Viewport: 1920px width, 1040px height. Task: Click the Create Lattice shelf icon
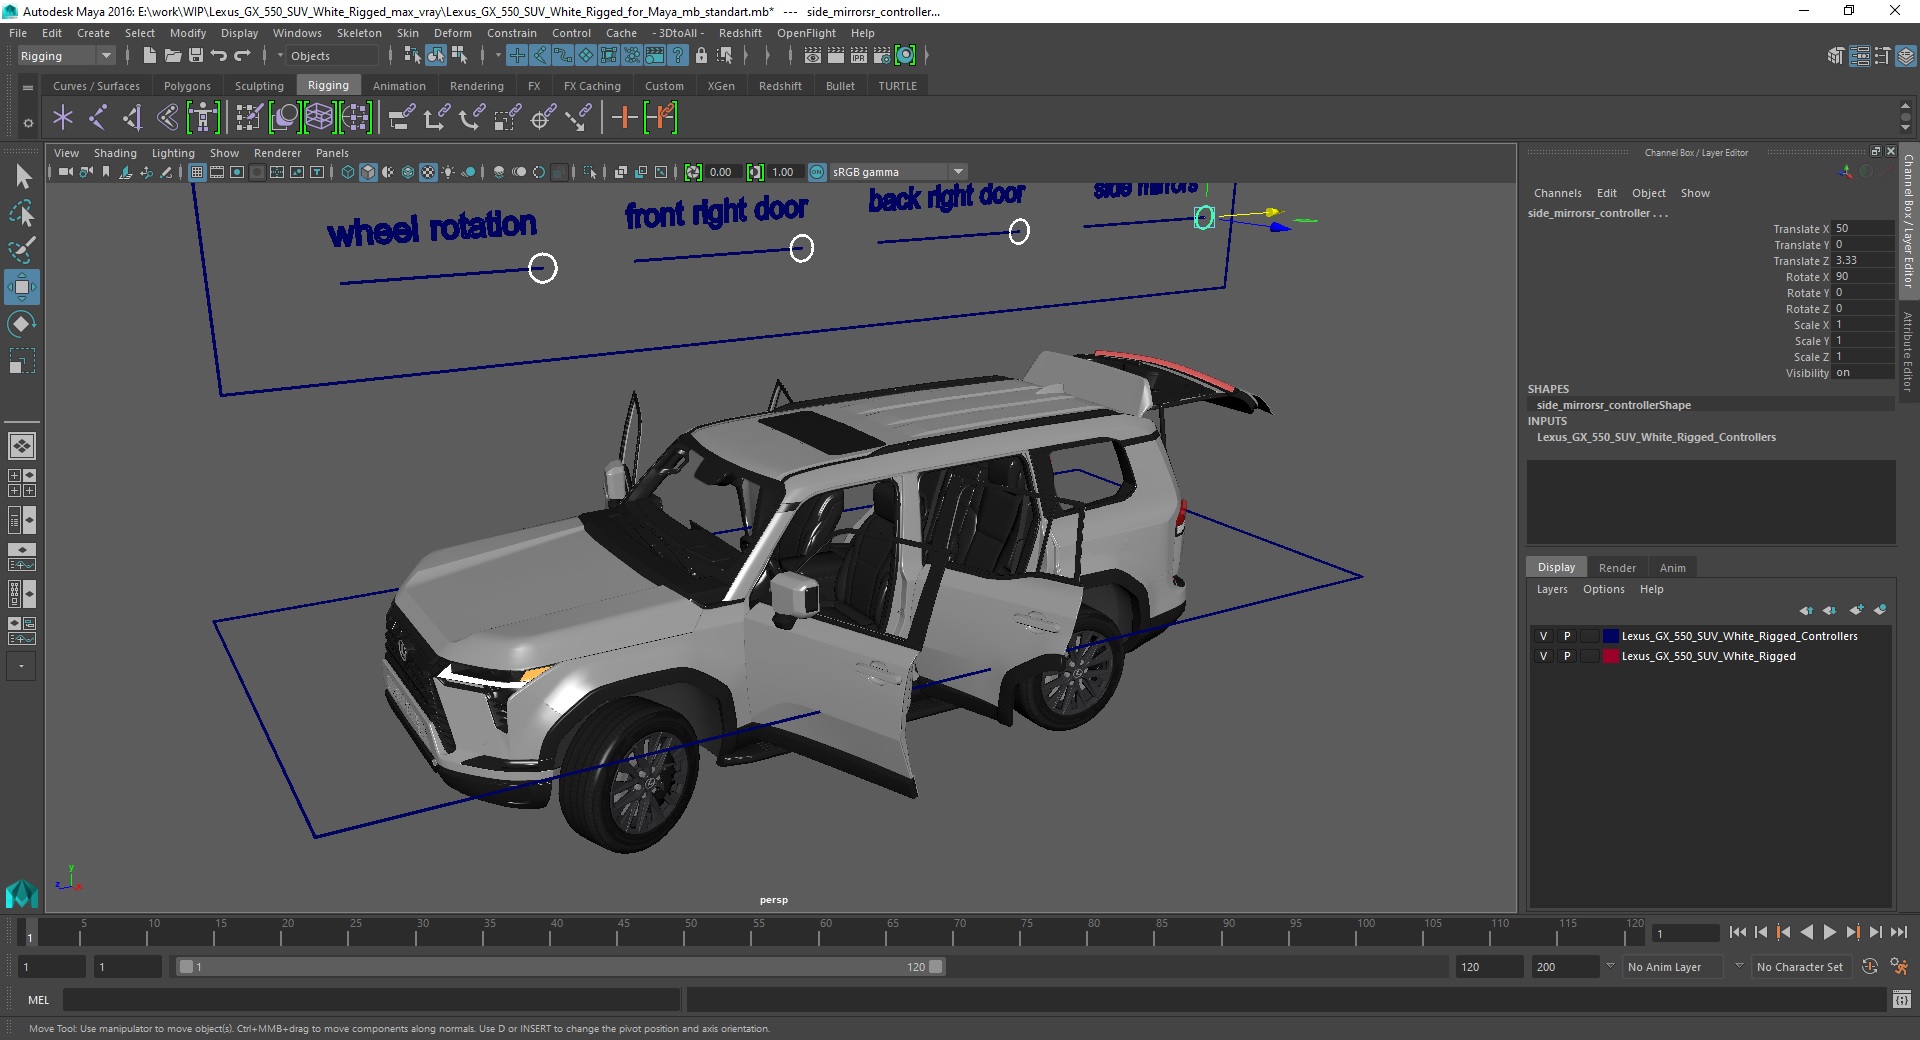(x=319, y=118)
